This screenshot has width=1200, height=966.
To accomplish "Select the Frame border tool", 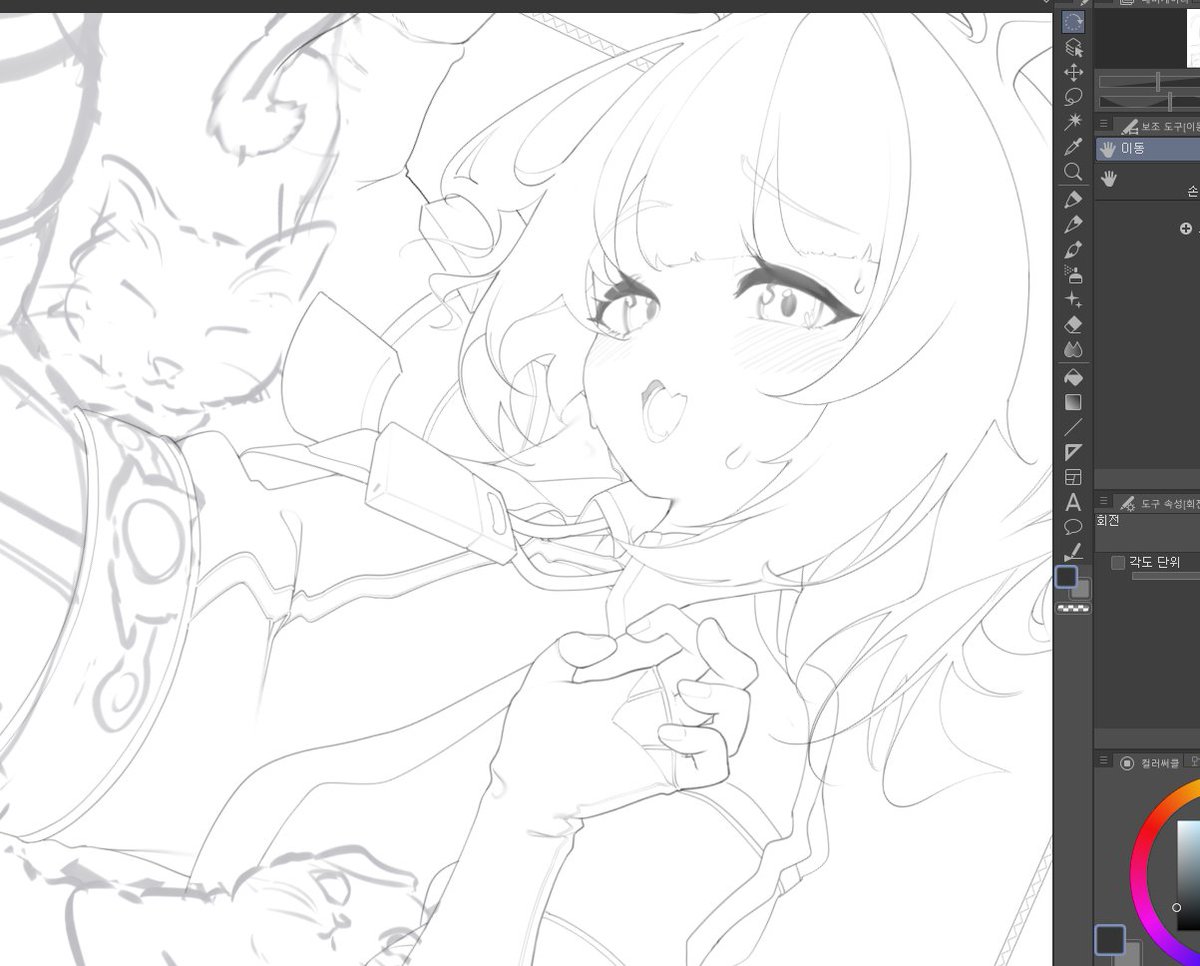I will pos(1073,477).
